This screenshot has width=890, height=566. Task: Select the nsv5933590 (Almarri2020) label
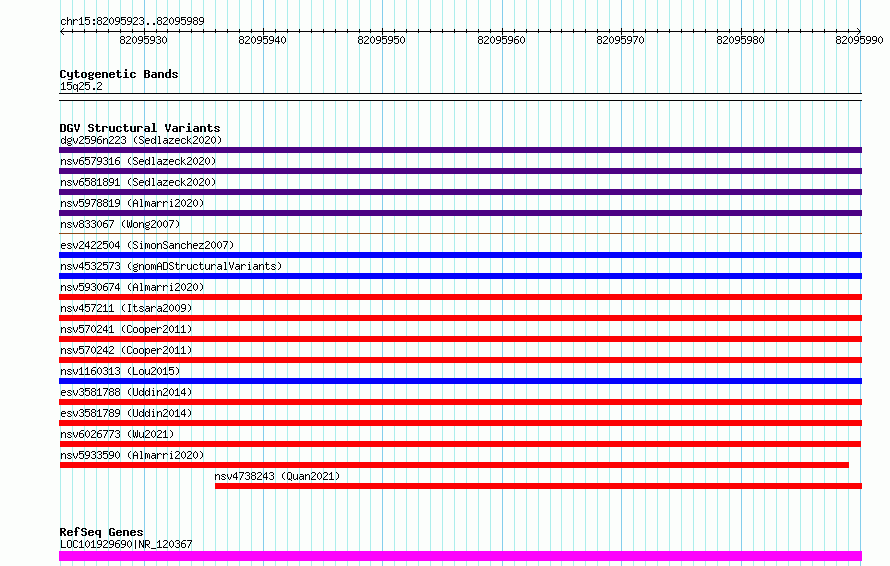tap(132, 455)
